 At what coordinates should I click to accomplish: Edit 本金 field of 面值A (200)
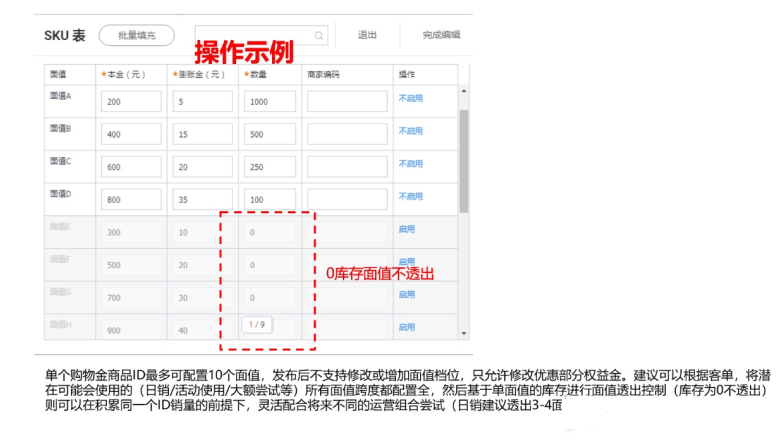(131, 101)
